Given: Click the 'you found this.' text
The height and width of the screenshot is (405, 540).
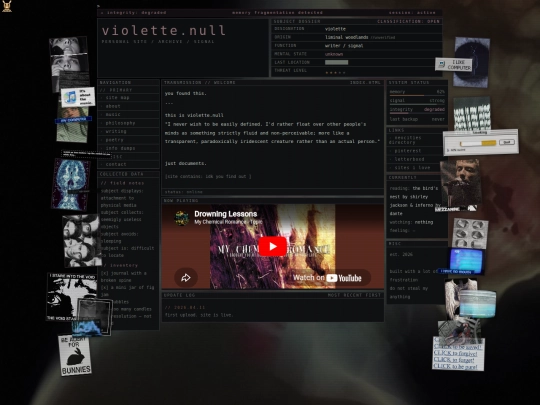Looking at the screenshot, I should click(x=186, y=93).
